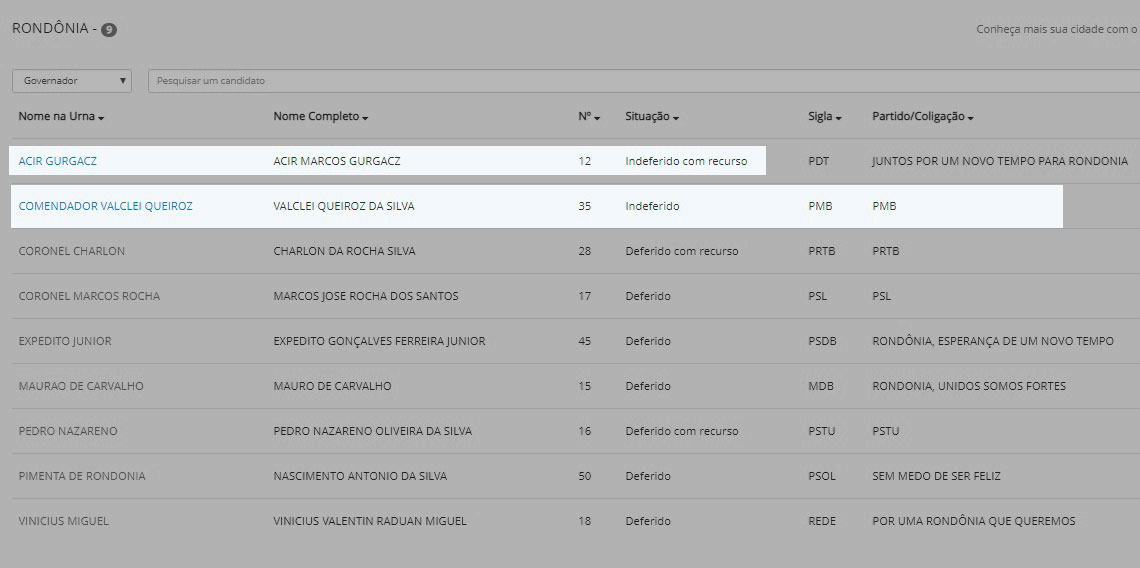This screenshot has height=568, width=1140.
Task: Click Deferido com recurso in Pedro Nazareno row
Action: (x=682, y=431)
